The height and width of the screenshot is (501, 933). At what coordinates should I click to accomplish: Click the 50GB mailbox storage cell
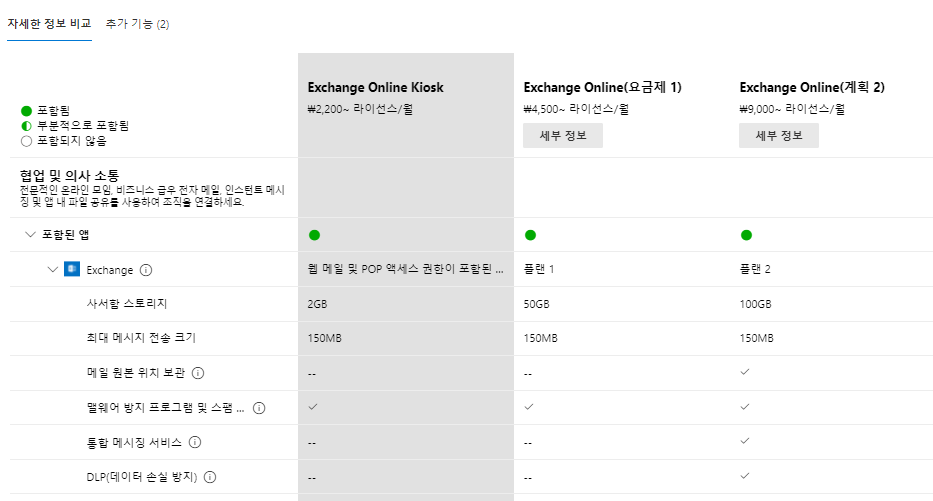tap(537, 304)
